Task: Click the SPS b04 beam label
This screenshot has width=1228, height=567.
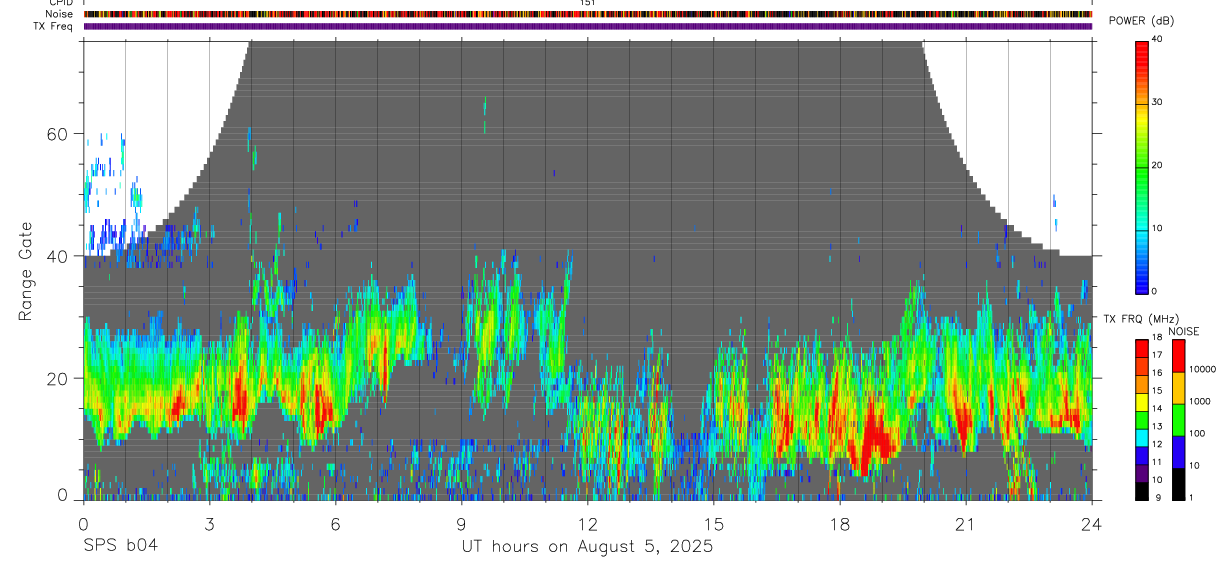Action: click(x=119, y=546)
